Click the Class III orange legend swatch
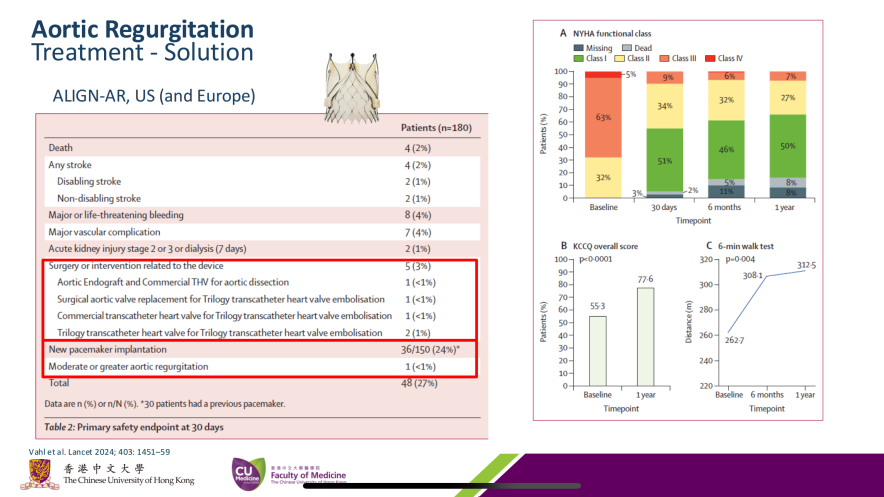Screen dimensions: 884x497 click(x=664, y=58)
